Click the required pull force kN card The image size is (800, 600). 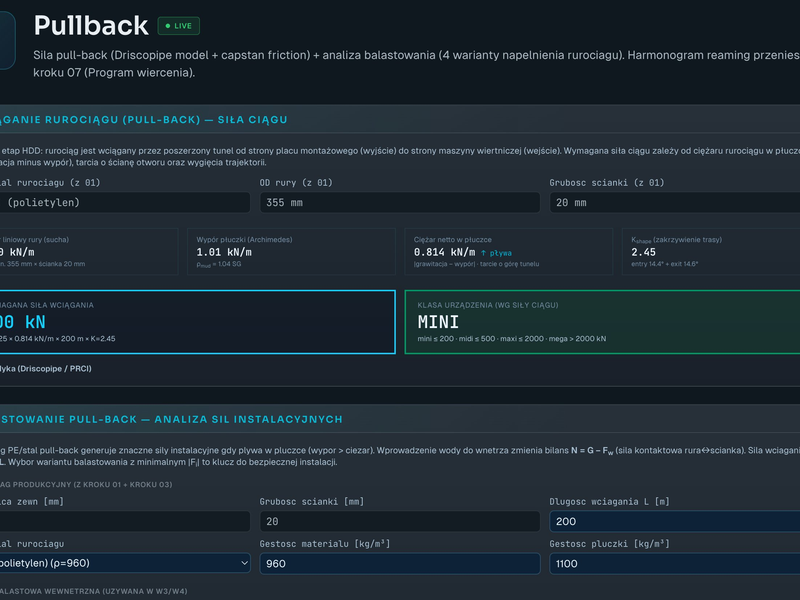click(197, 322)
